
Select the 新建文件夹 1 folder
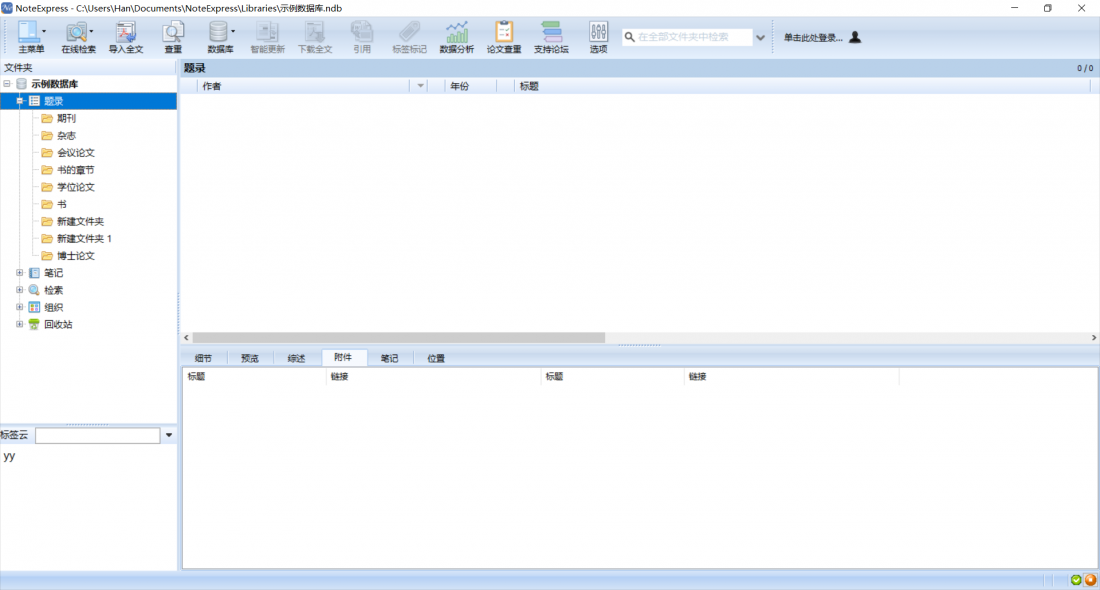coord(84,239)
